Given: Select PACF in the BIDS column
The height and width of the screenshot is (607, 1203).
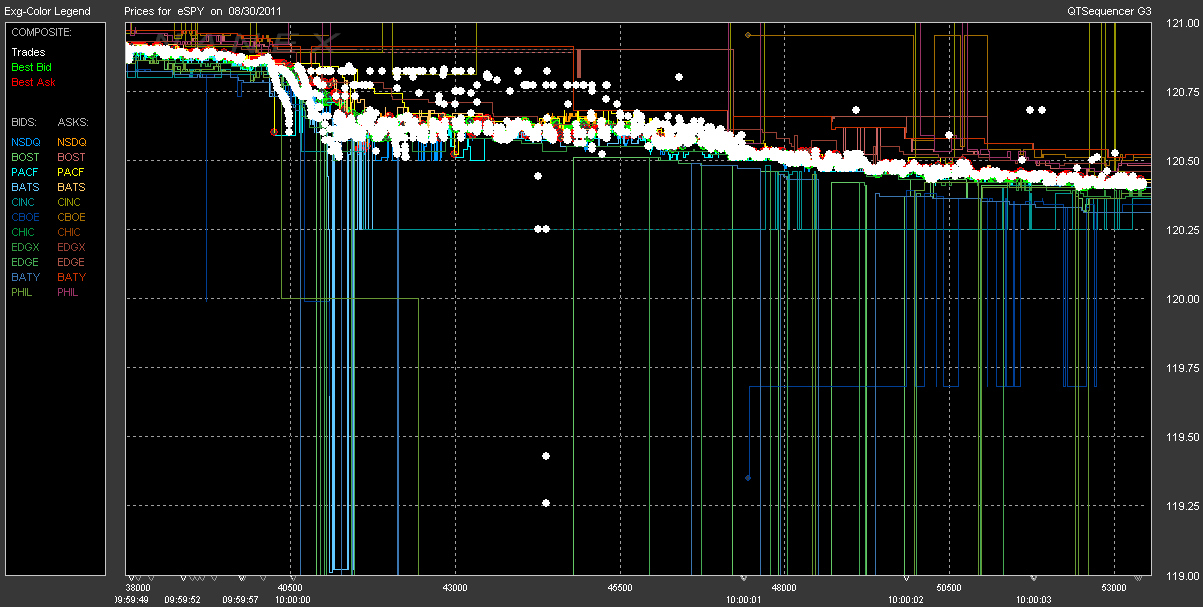Looking at the screenshot, I should [25, 172].
